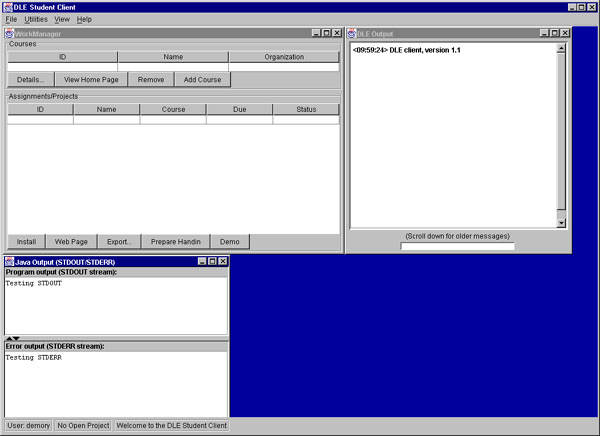Image resolution: width=600 pixels, height=436 pixels.
Task: Click the input field below scroll message
Action: [457, 246]
